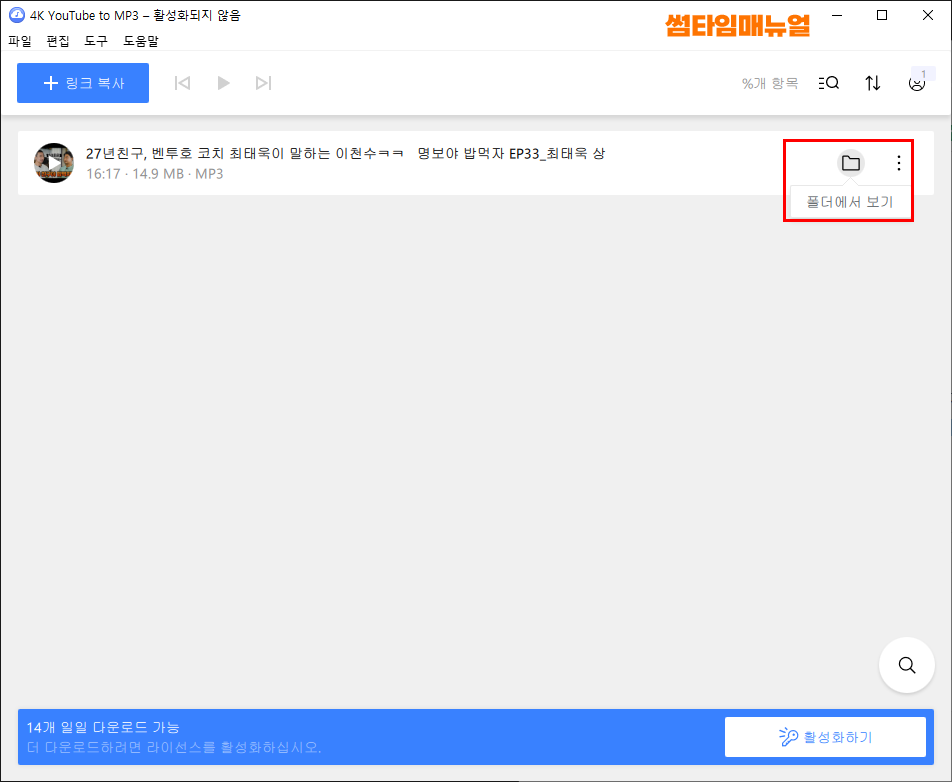Close the application window

point(928,15)
